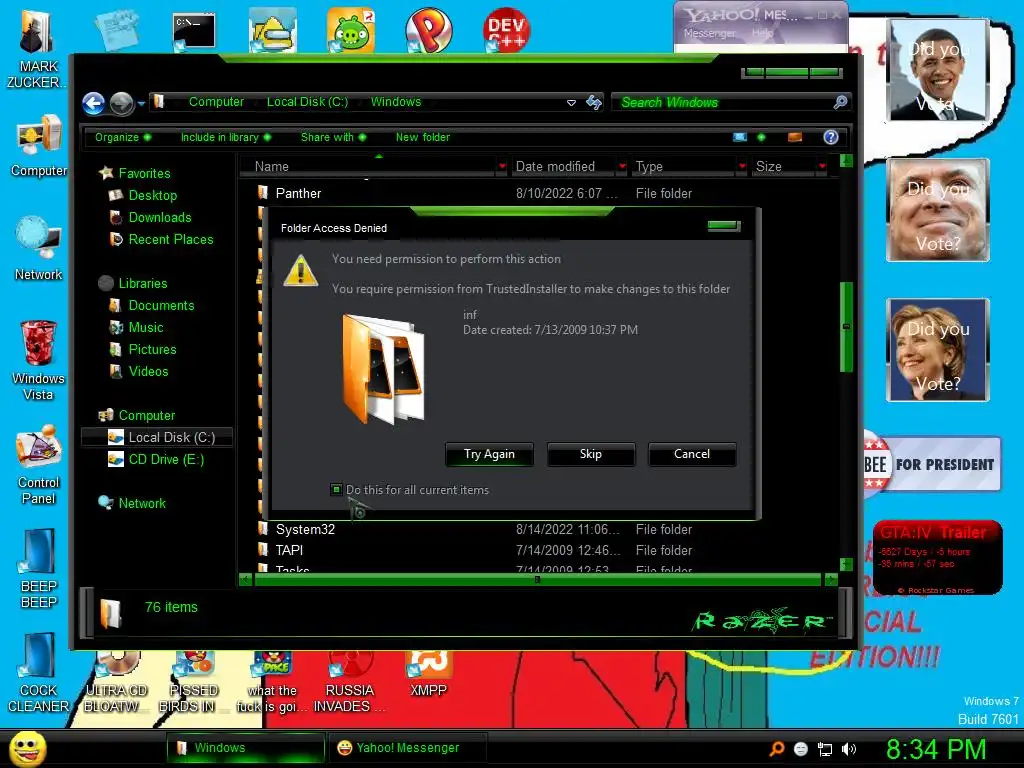
Task: Click the Back navigation arrow
Action: [93, 103]
